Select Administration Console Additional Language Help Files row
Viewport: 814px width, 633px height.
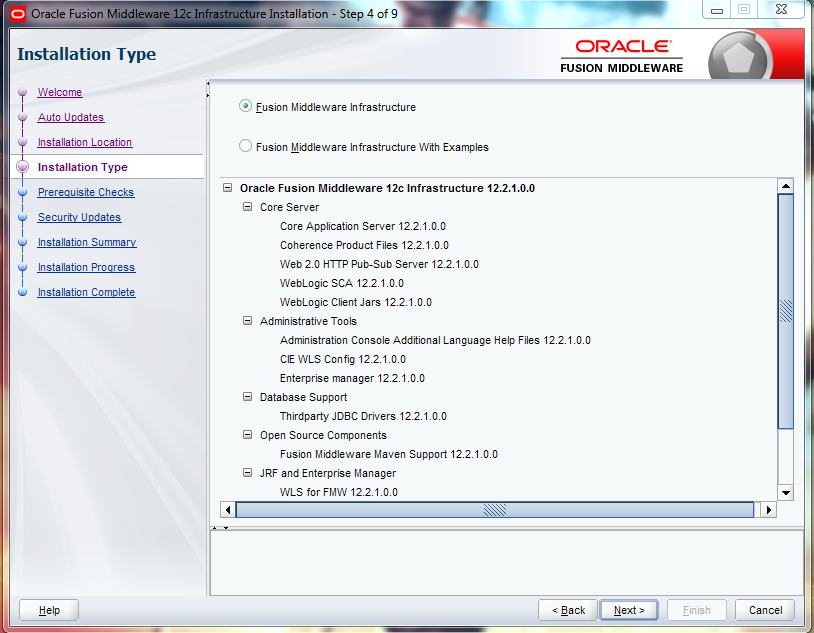[x=435, y=340]
